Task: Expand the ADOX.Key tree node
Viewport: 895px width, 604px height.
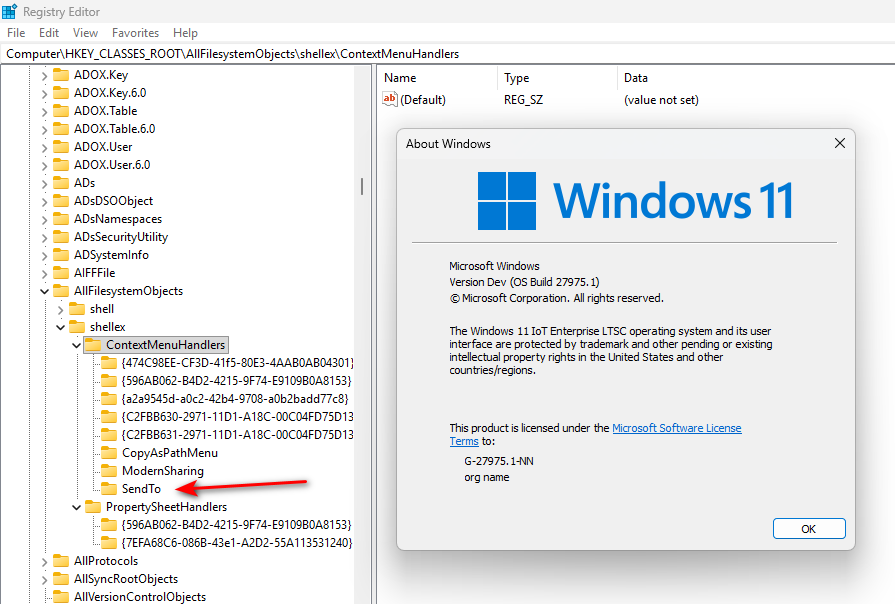Action: [x=45, y=75]
